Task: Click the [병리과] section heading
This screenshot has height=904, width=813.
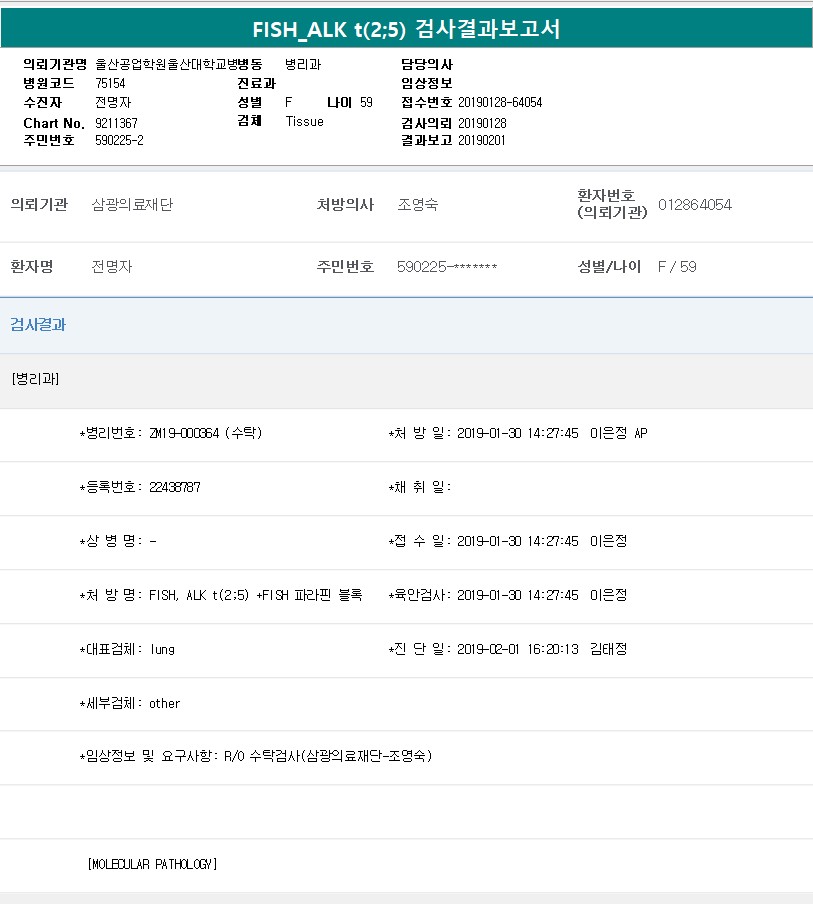Action: tap(36, 380)
